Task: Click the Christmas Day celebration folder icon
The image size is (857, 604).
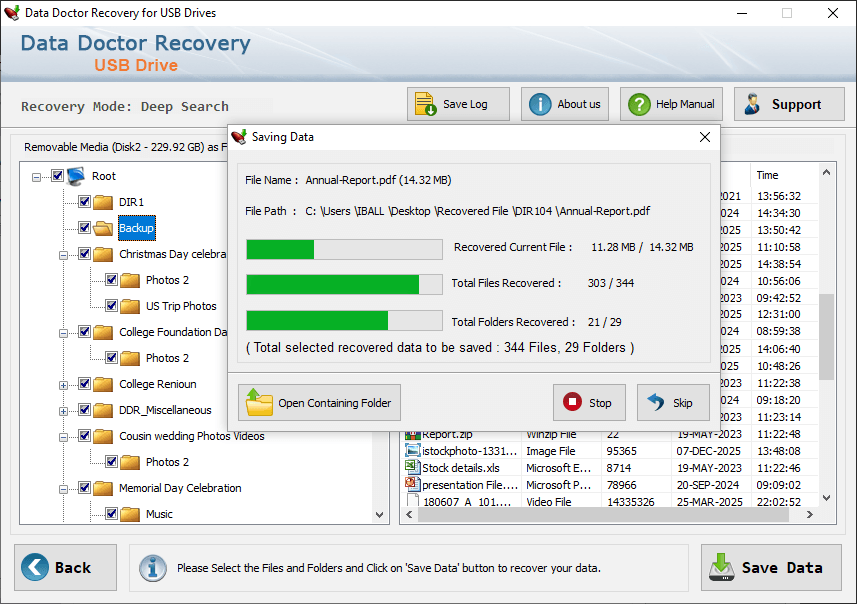Action: 103,254
